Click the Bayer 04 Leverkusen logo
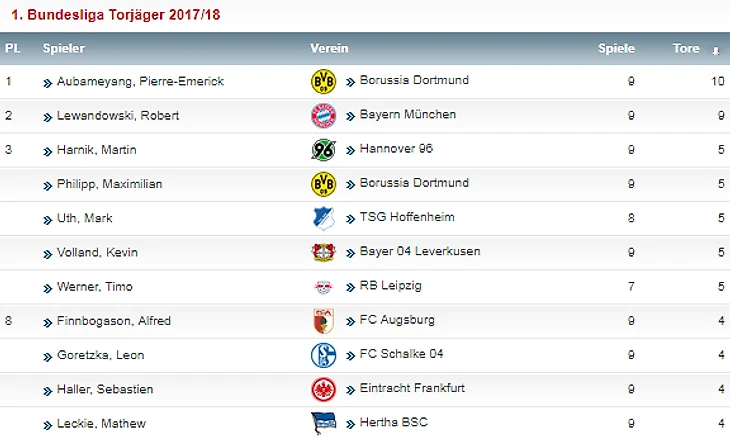The width and height of the screenshot is (730, 440). [324, 252]
